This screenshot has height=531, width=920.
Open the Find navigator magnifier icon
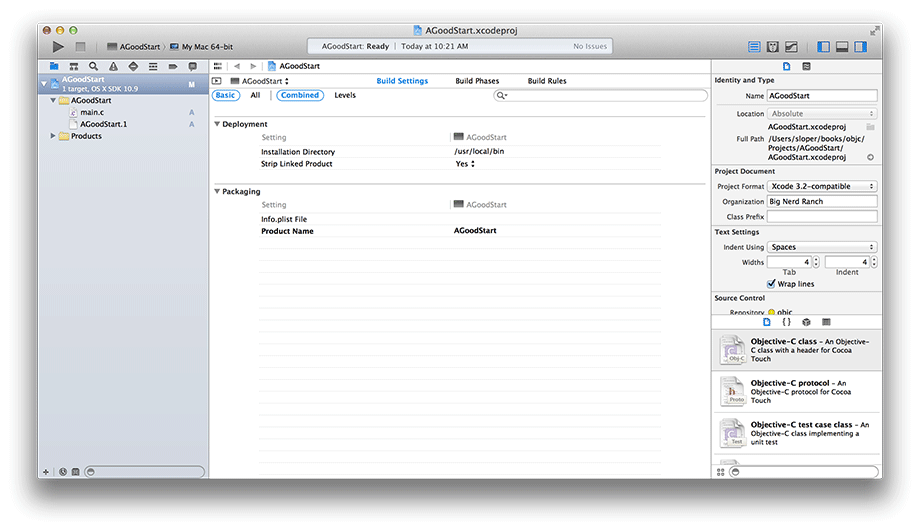coord(93,66)
